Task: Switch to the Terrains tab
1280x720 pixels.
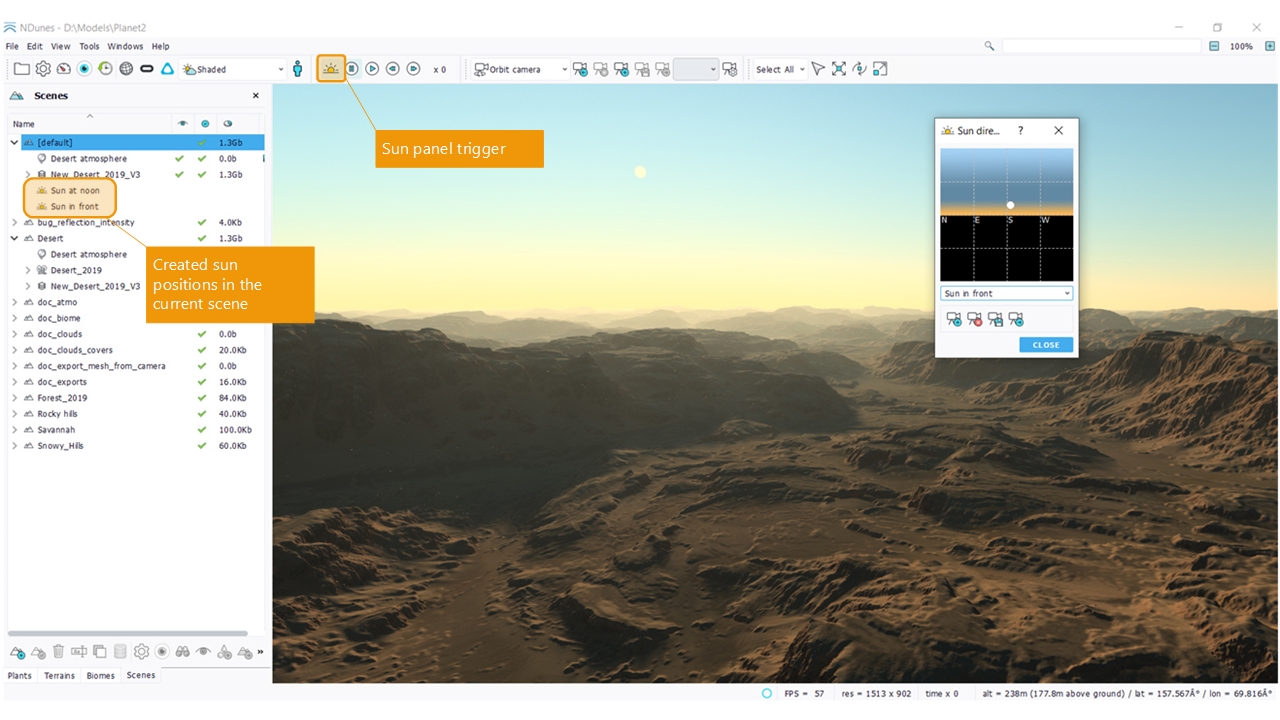Action: point(59,676)
